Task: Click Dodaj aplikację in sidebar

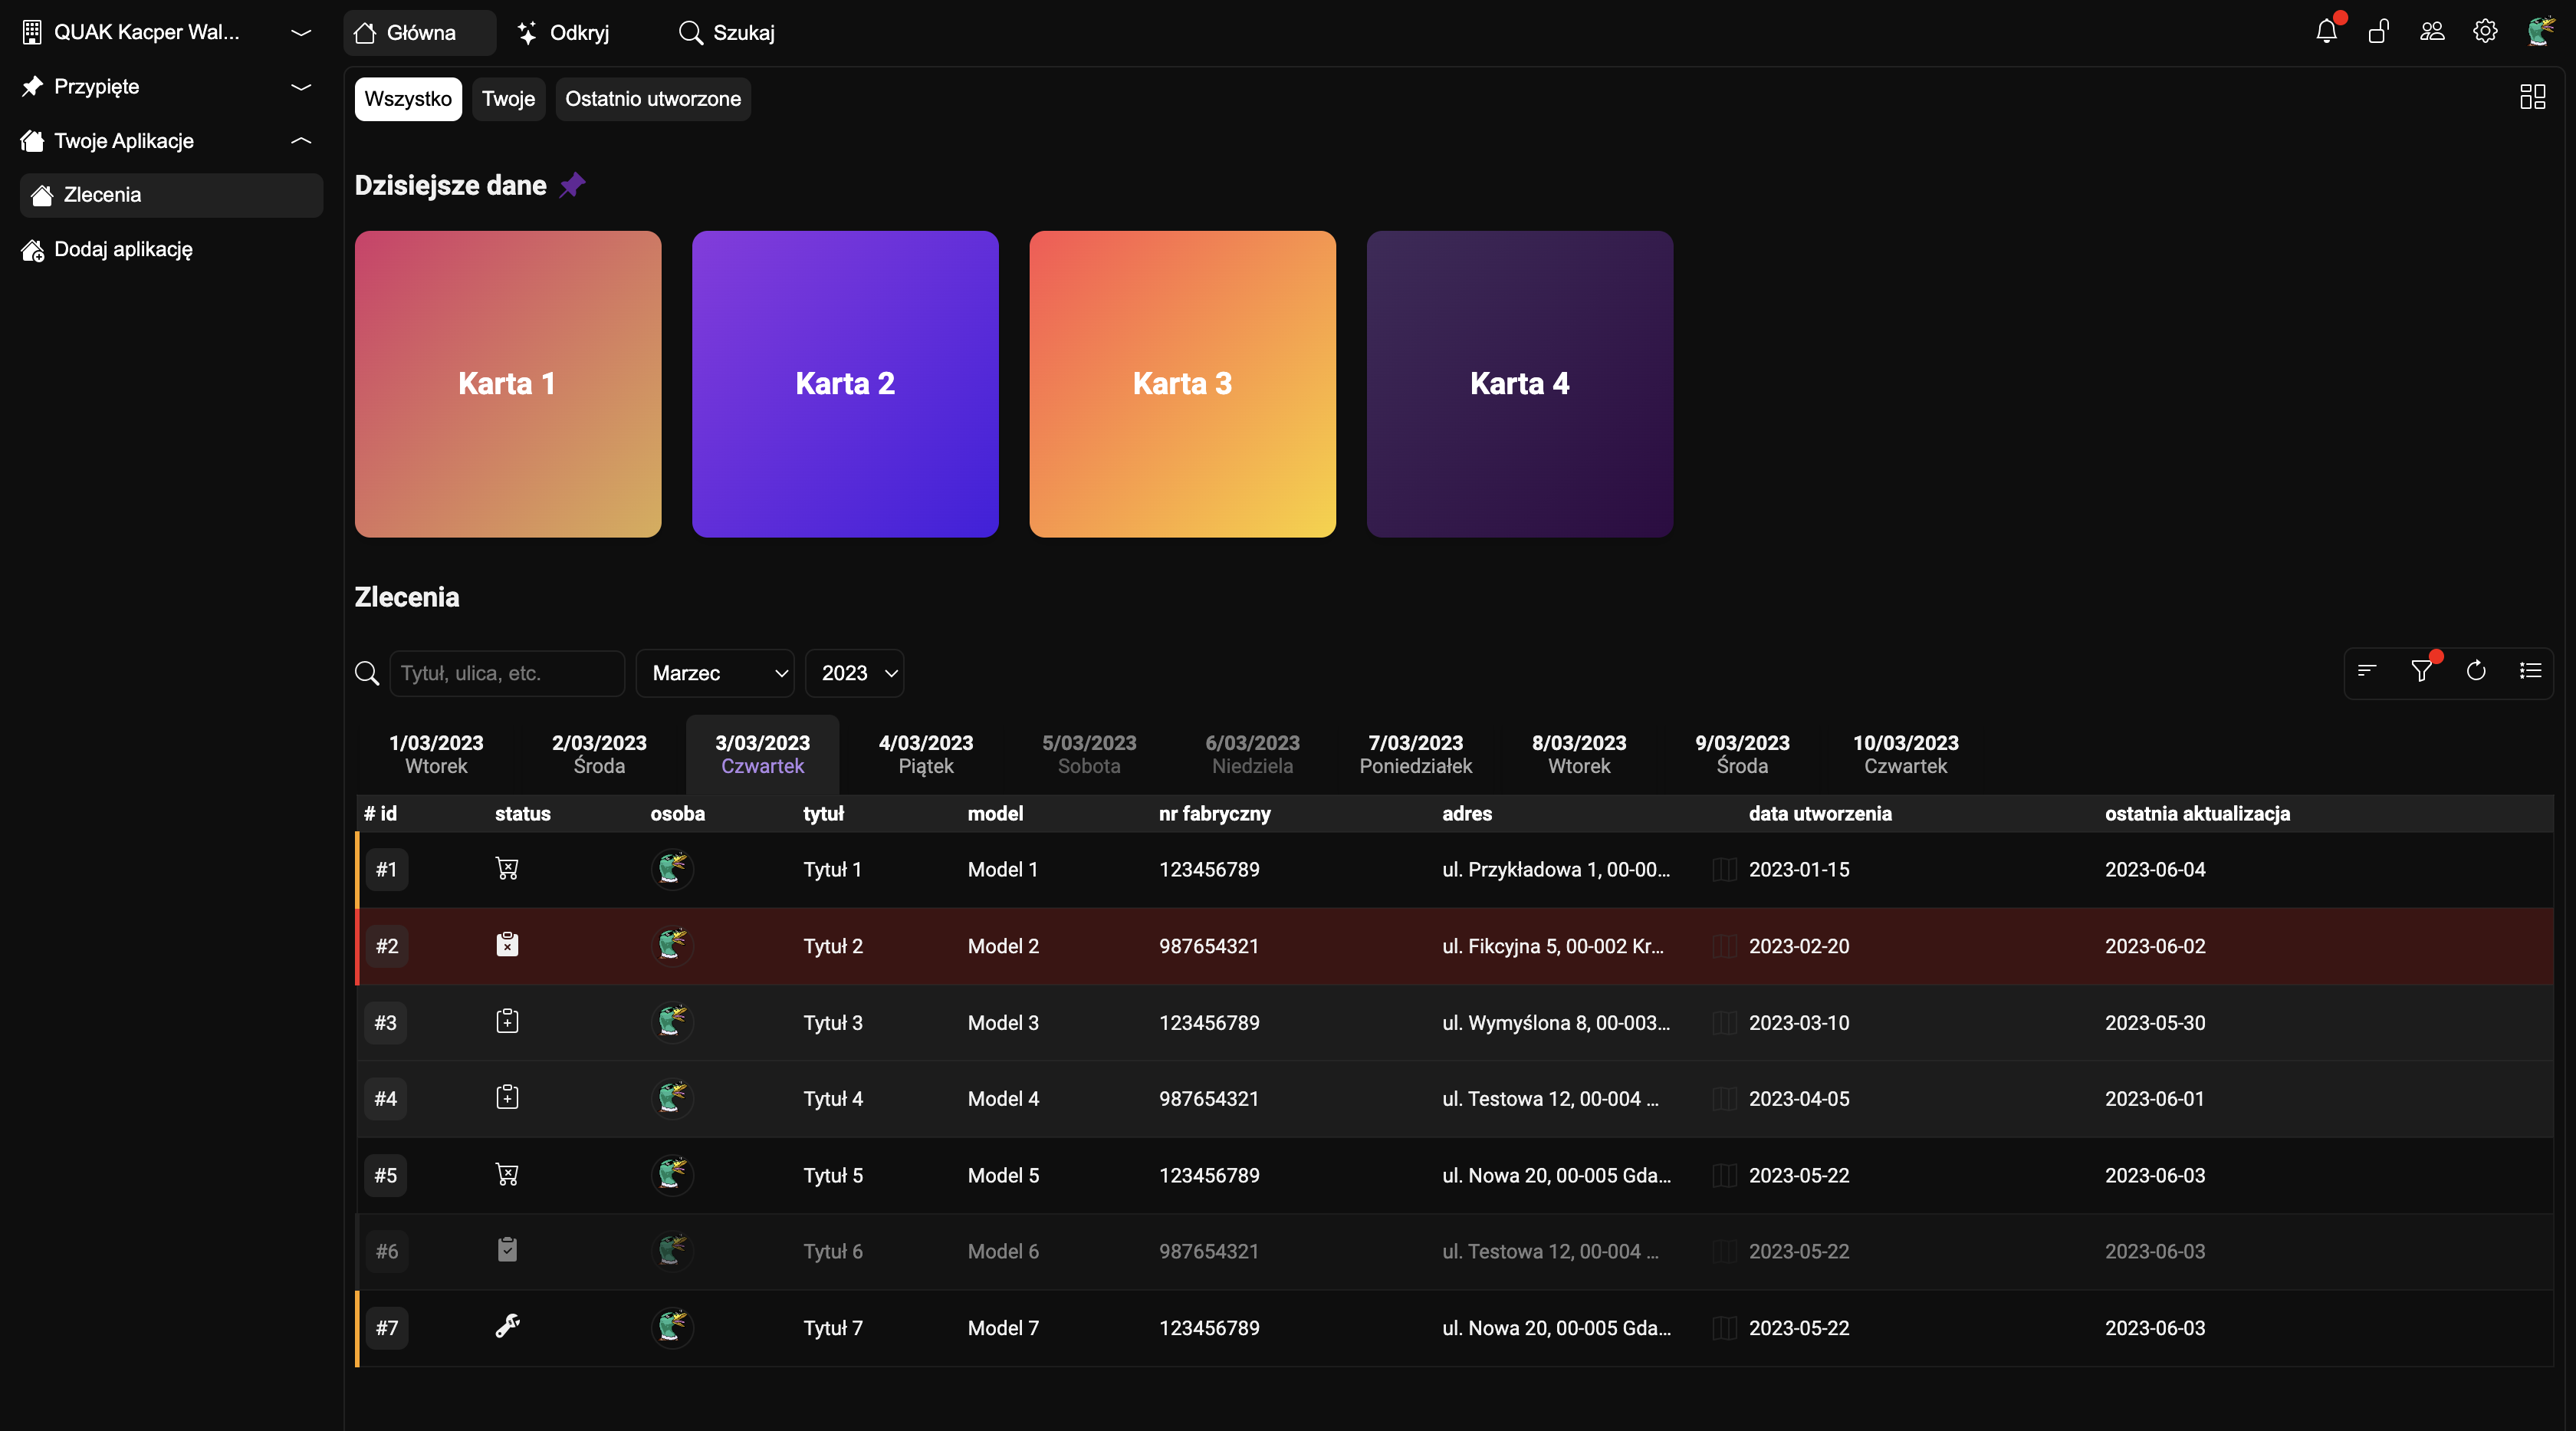Action: (123, 250)
